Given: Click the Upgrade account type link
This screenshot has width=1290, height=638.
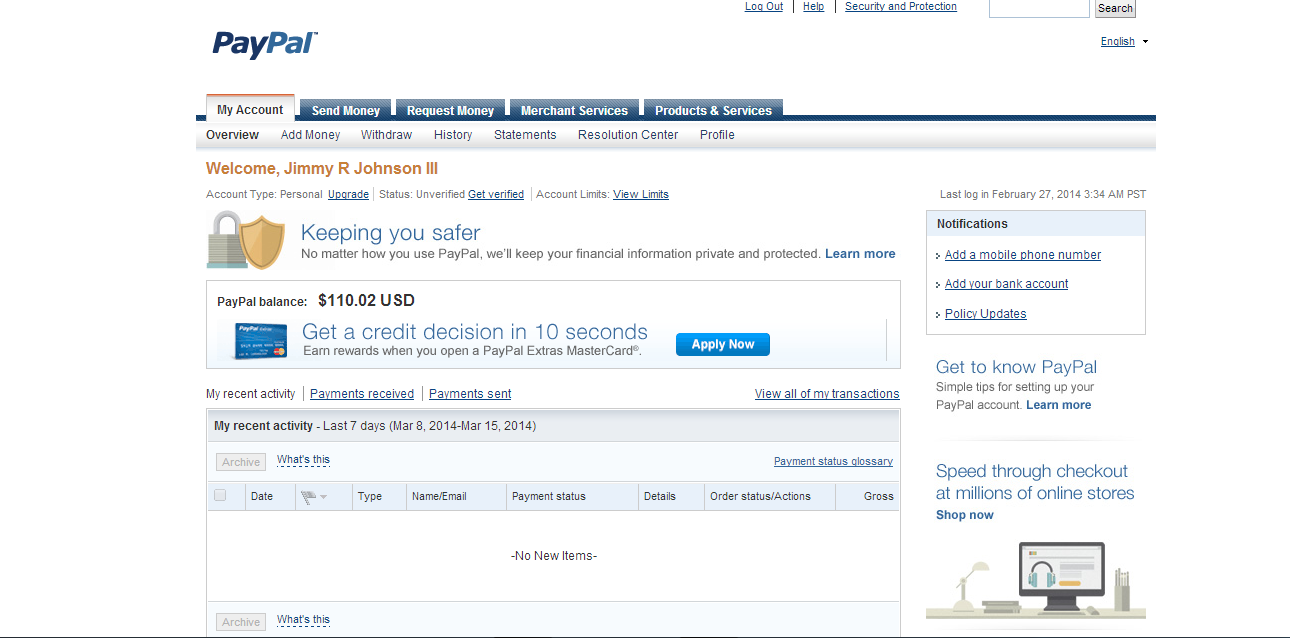Looking at the screenshot, I should [x=348, y=195].
